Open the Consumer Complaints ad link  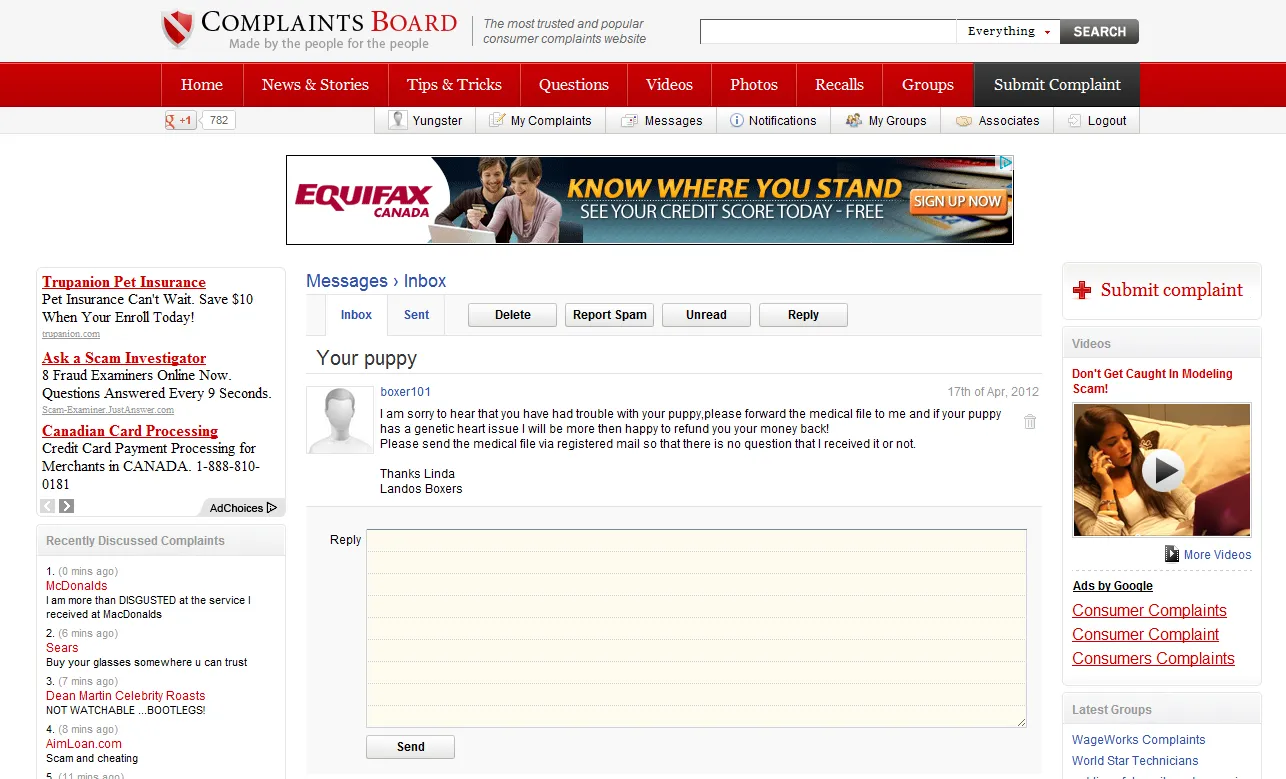1149,611
